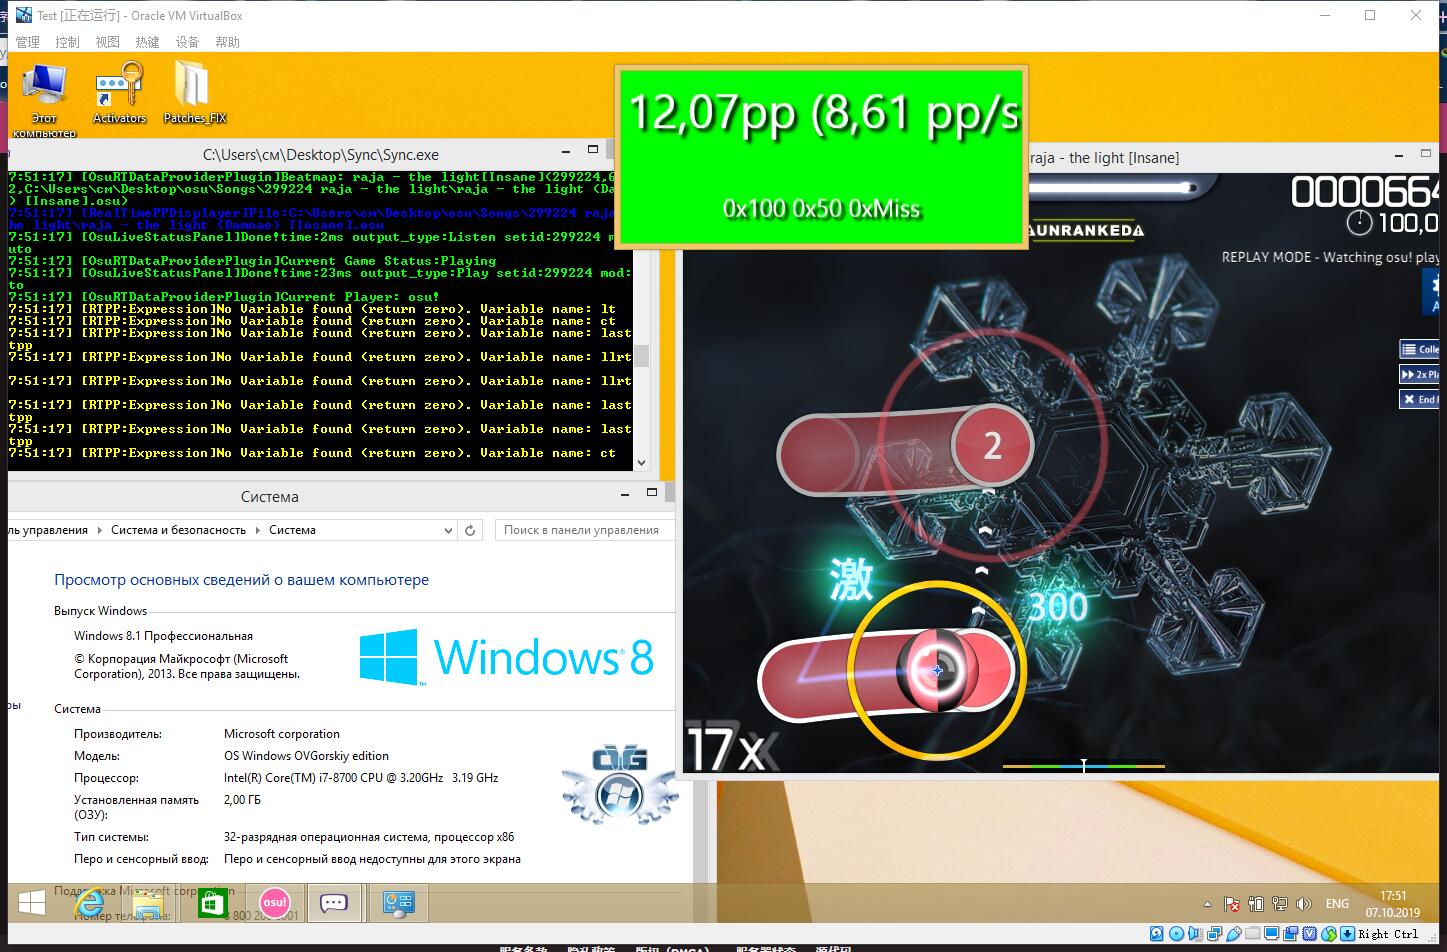
Task: Click the Collections button in osu! replay
Action: pos(1419,349)
